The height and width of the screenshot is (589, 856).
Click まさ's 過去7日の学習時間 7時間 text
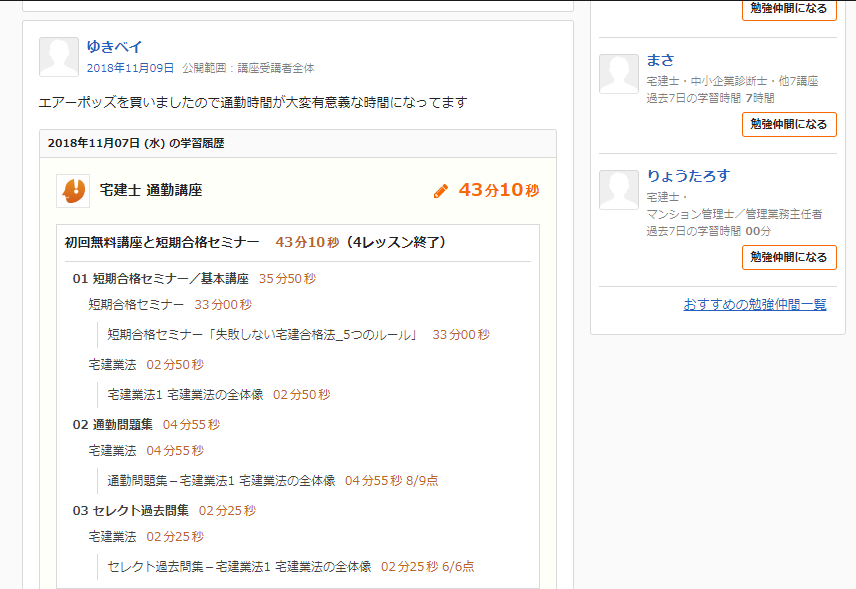(x=711, y=98)
